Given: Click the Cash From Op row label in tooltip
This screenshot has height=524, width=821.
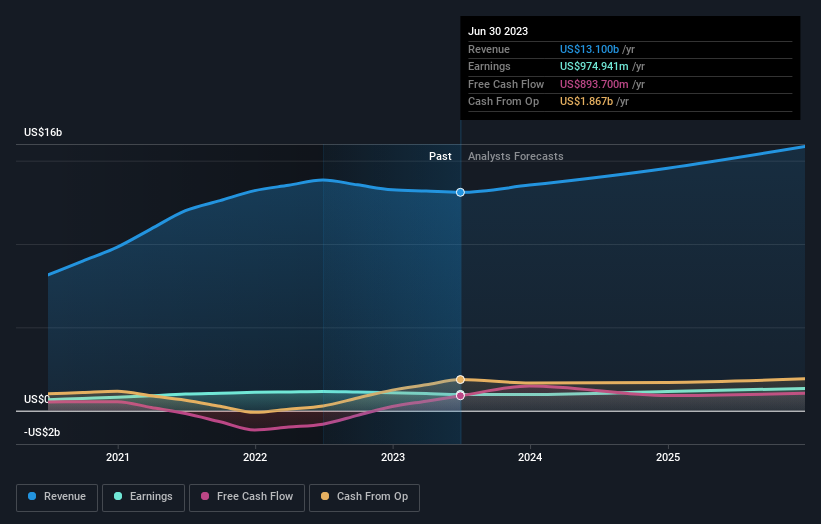Looking at the screenshot, I should pyautogui.click(x=503, y=102).
